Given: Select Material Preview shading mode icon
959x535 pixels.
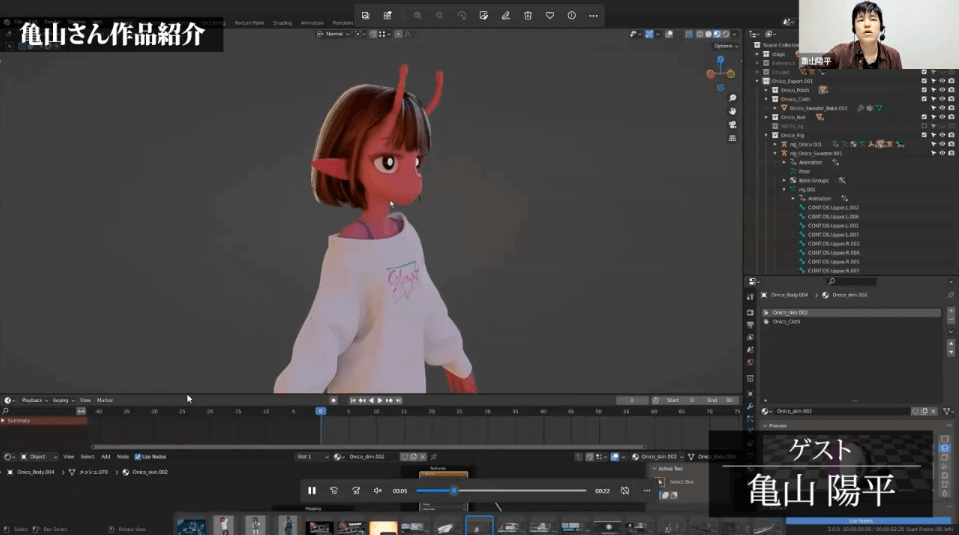Looking at the screenshot, I should coord(717,34).
